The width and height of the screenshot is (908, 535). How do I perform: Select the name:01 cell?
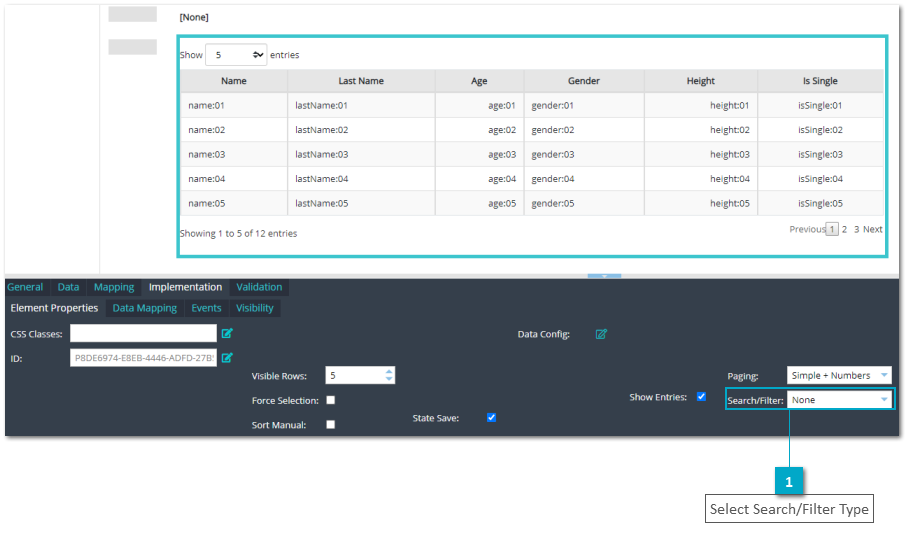[x=234, y=105]
